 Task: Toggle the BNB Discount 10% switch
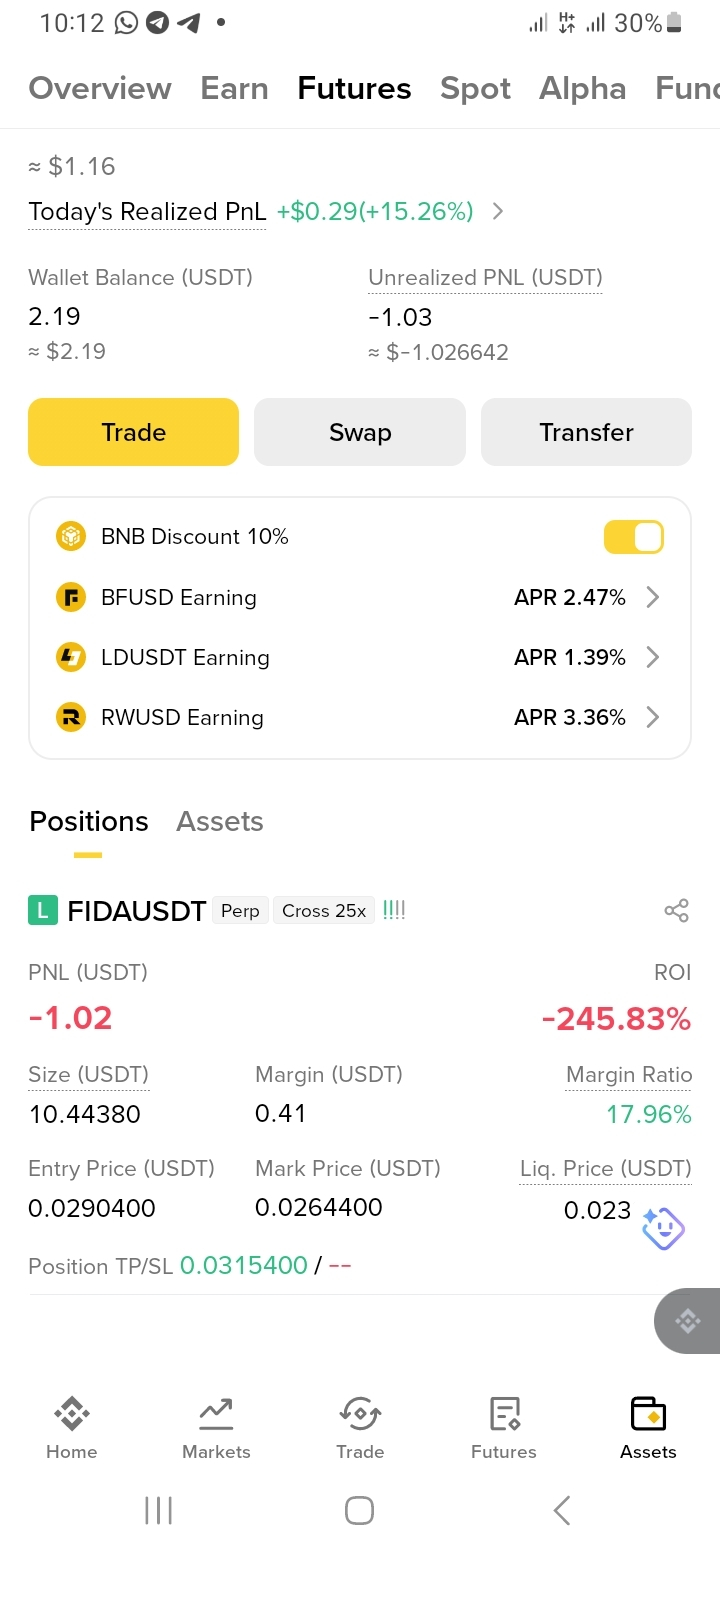[x=634, y=537]
